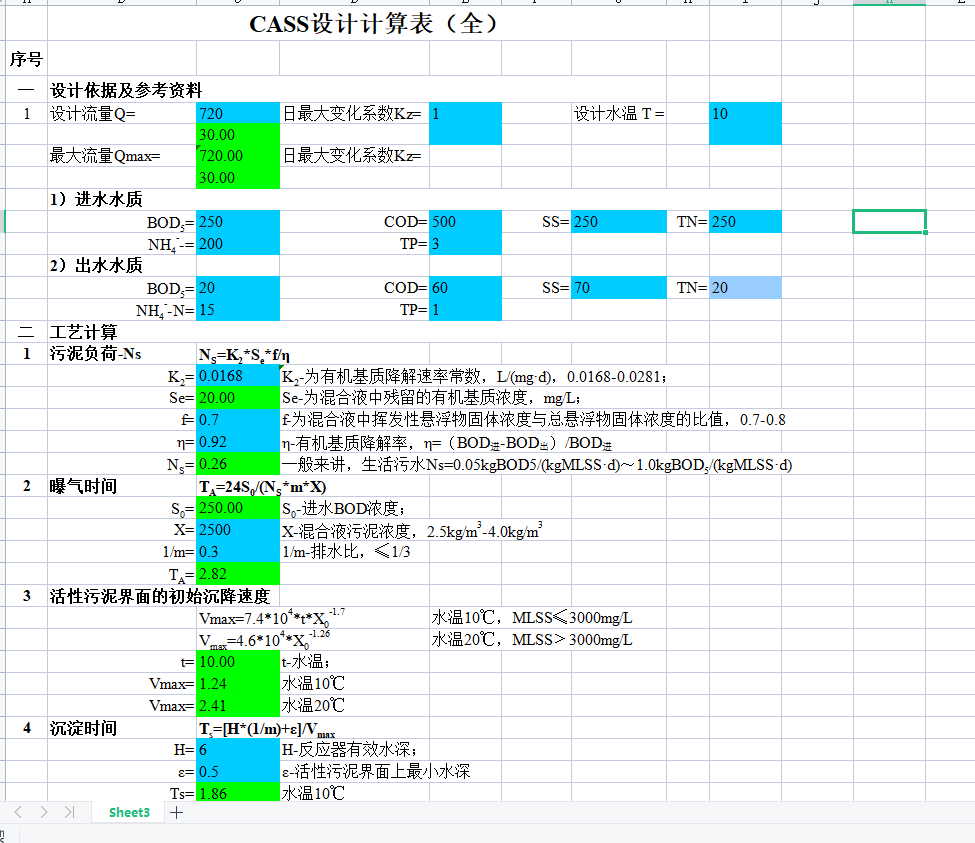Select the formula cell Ts=[H*(1/m)+ε]/Vmax
Viewport: 975px width, 843px height.
pyautogui.click(x=267, y=729)
